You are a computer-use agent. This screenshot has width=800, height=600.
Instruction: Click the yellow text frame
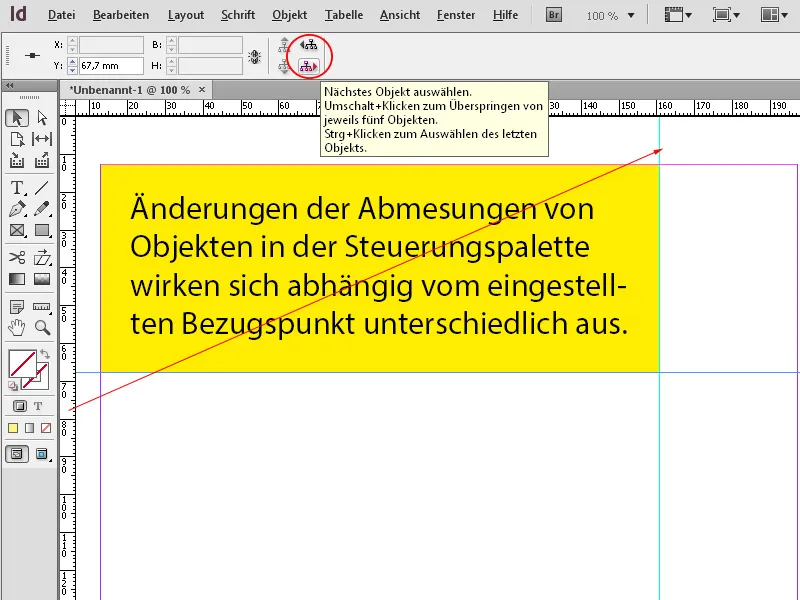point(380,268)
